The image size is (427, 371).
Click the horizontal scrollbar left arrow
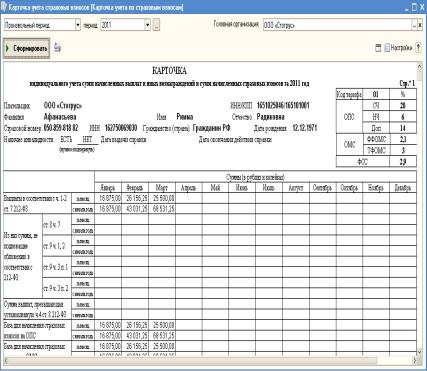point(7,360)
